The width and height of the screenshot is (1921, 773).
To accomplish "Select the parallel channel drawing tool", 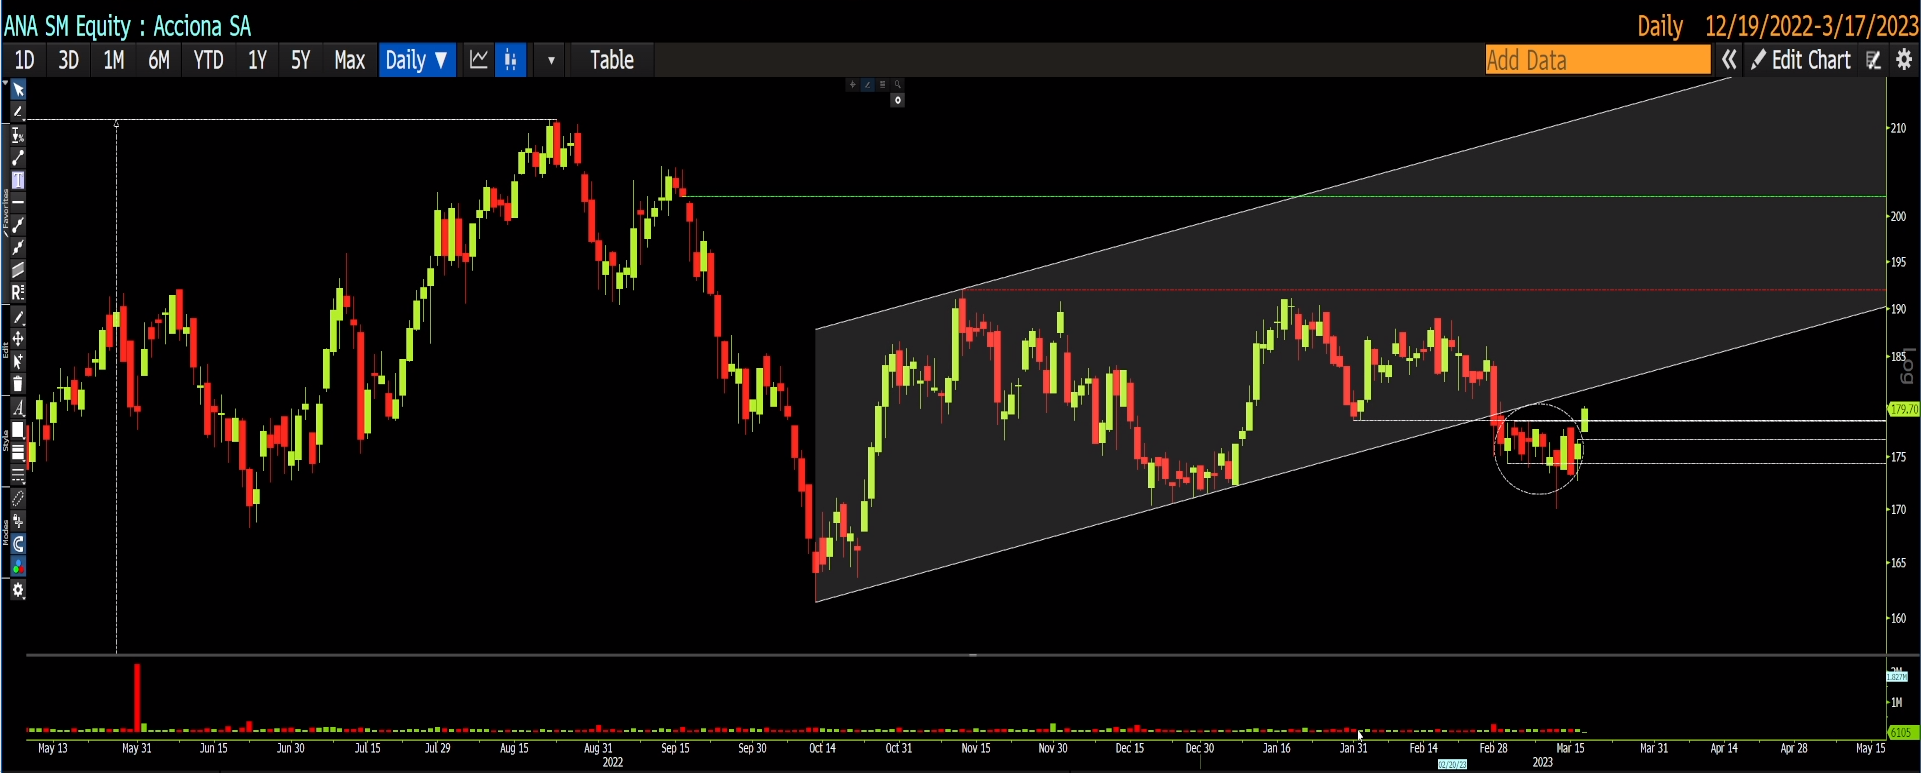I will pyautogui.click(x=18, y=270).
